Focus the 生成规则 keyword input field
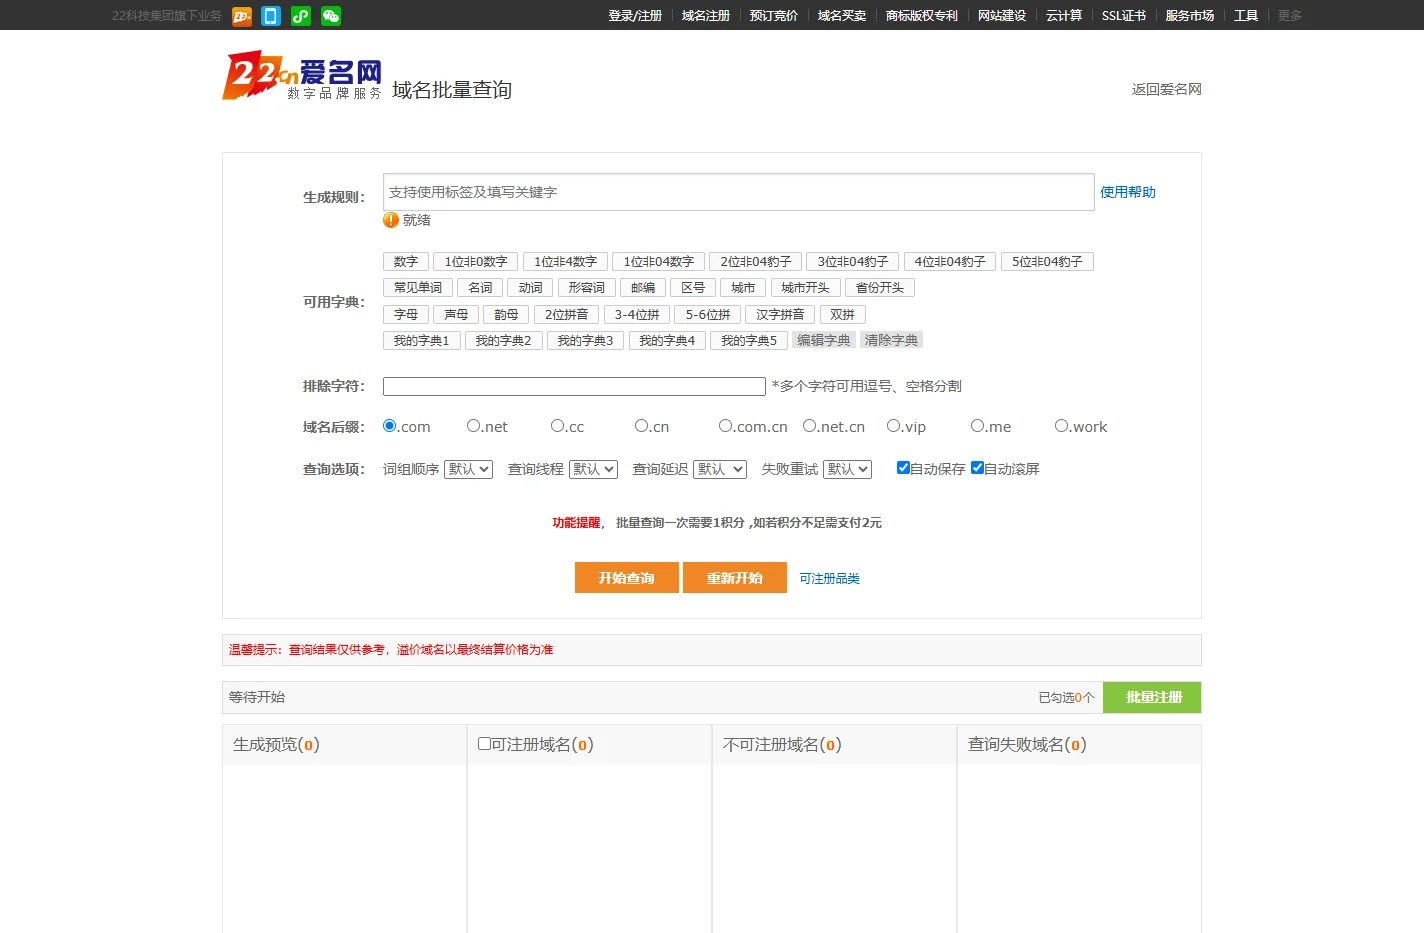The width and height of the screenshot is (1424, 933). tap(739, 192)
